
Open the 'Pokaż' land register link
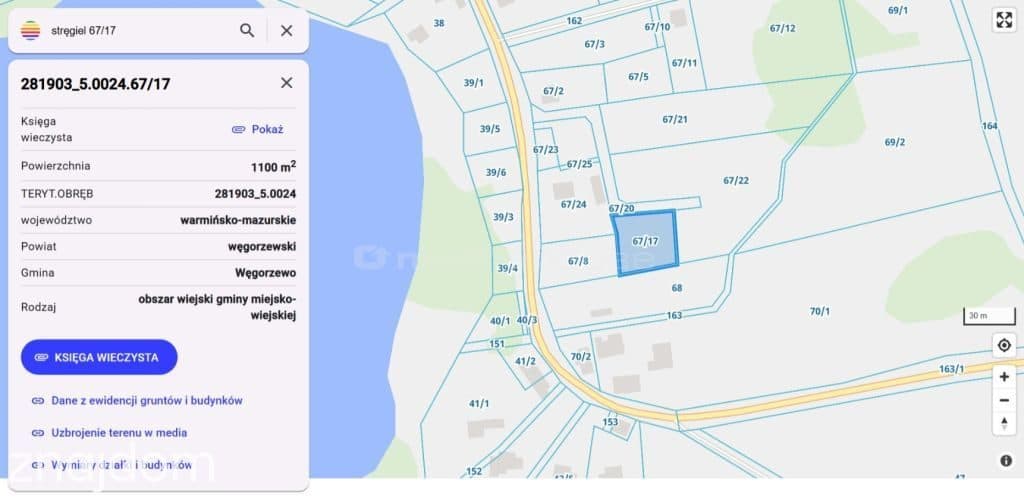point(258,129)
